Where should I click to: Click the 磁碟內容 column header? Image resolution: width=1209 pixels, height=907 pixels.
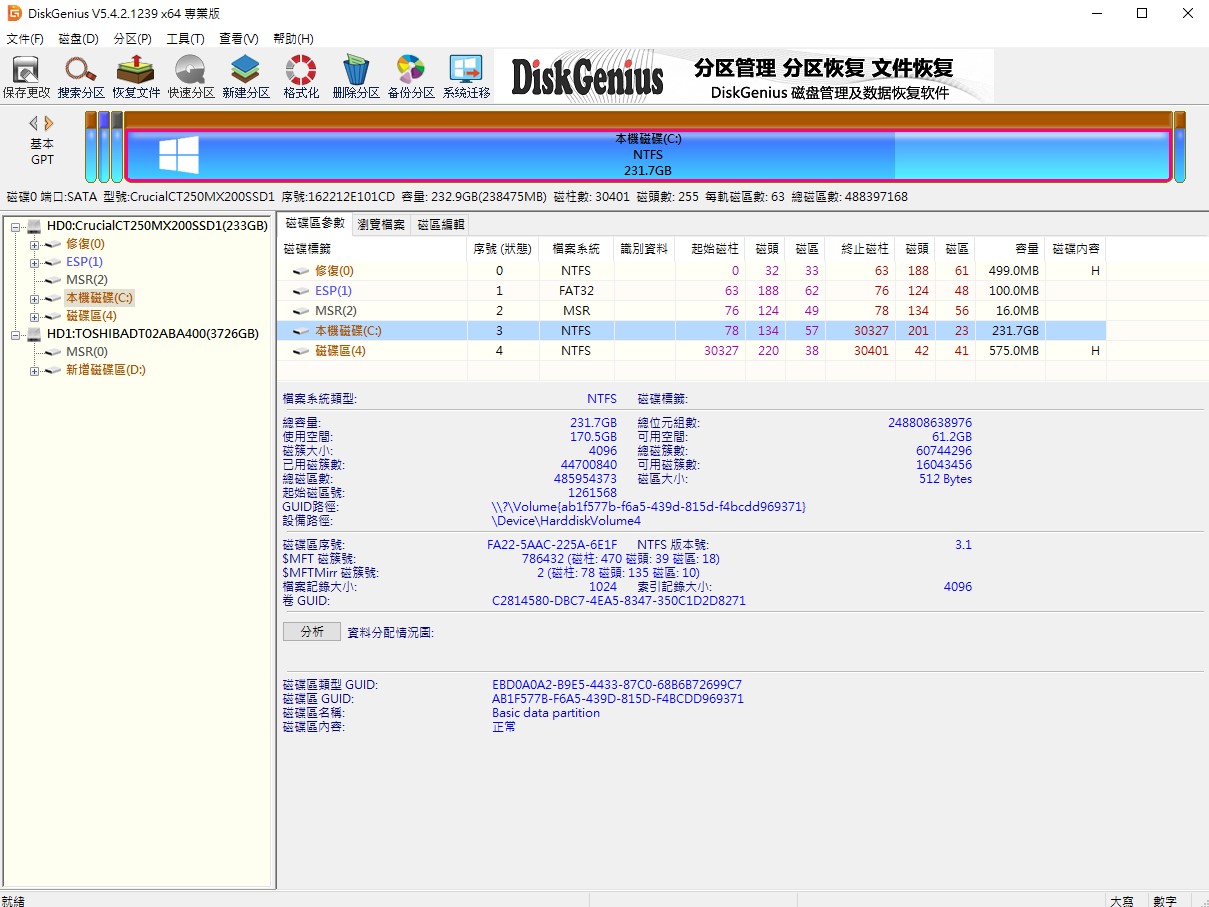click(x=1076, y=249)
